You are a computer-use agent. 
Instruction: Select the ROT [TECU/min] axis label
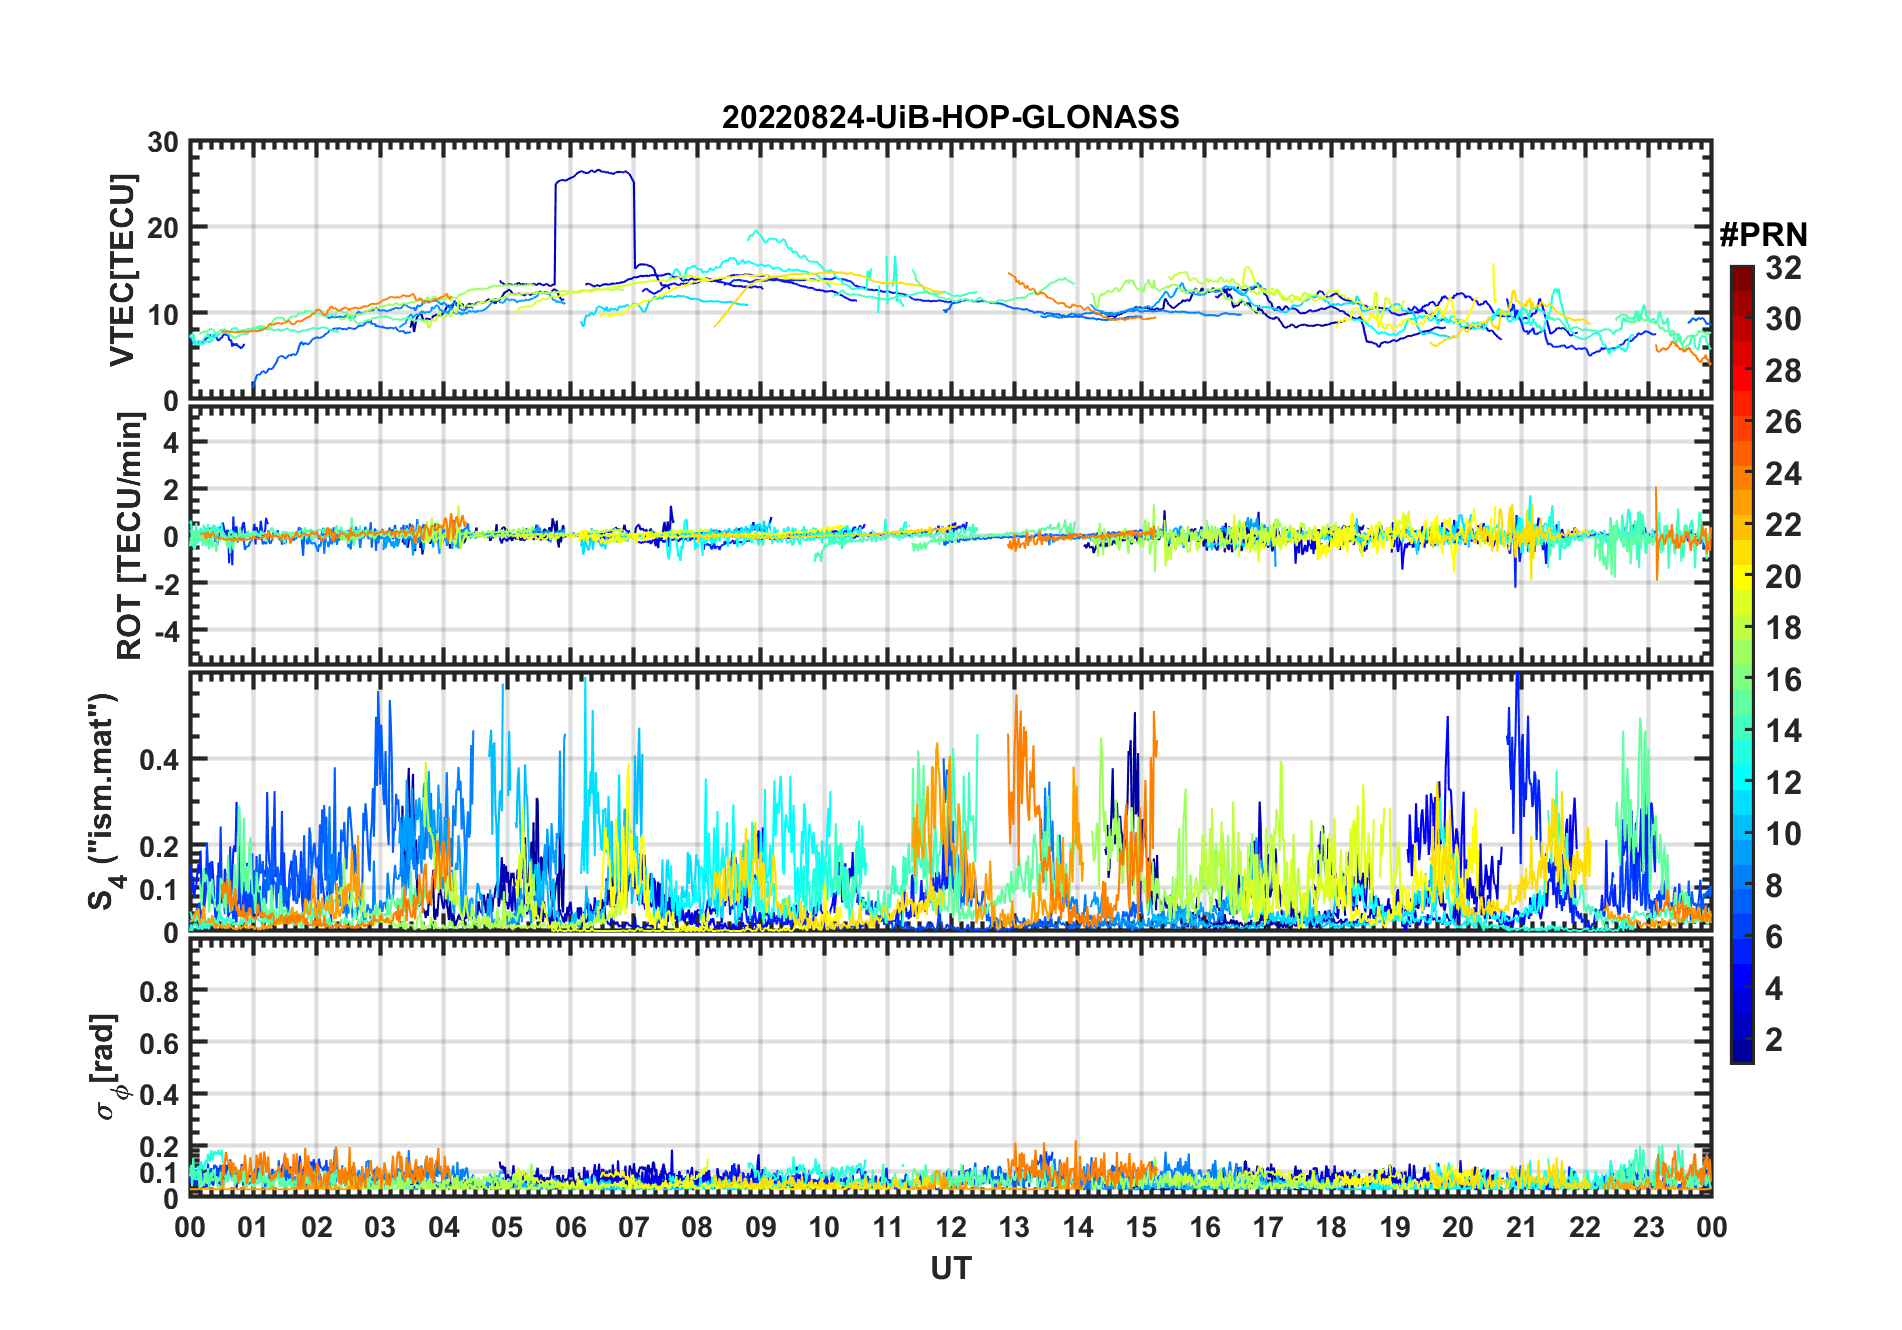(129, 536)
